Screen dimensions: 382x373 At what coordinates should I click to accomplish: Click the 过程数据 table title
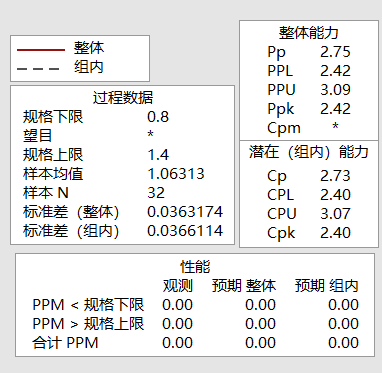[x=123, y=98]
